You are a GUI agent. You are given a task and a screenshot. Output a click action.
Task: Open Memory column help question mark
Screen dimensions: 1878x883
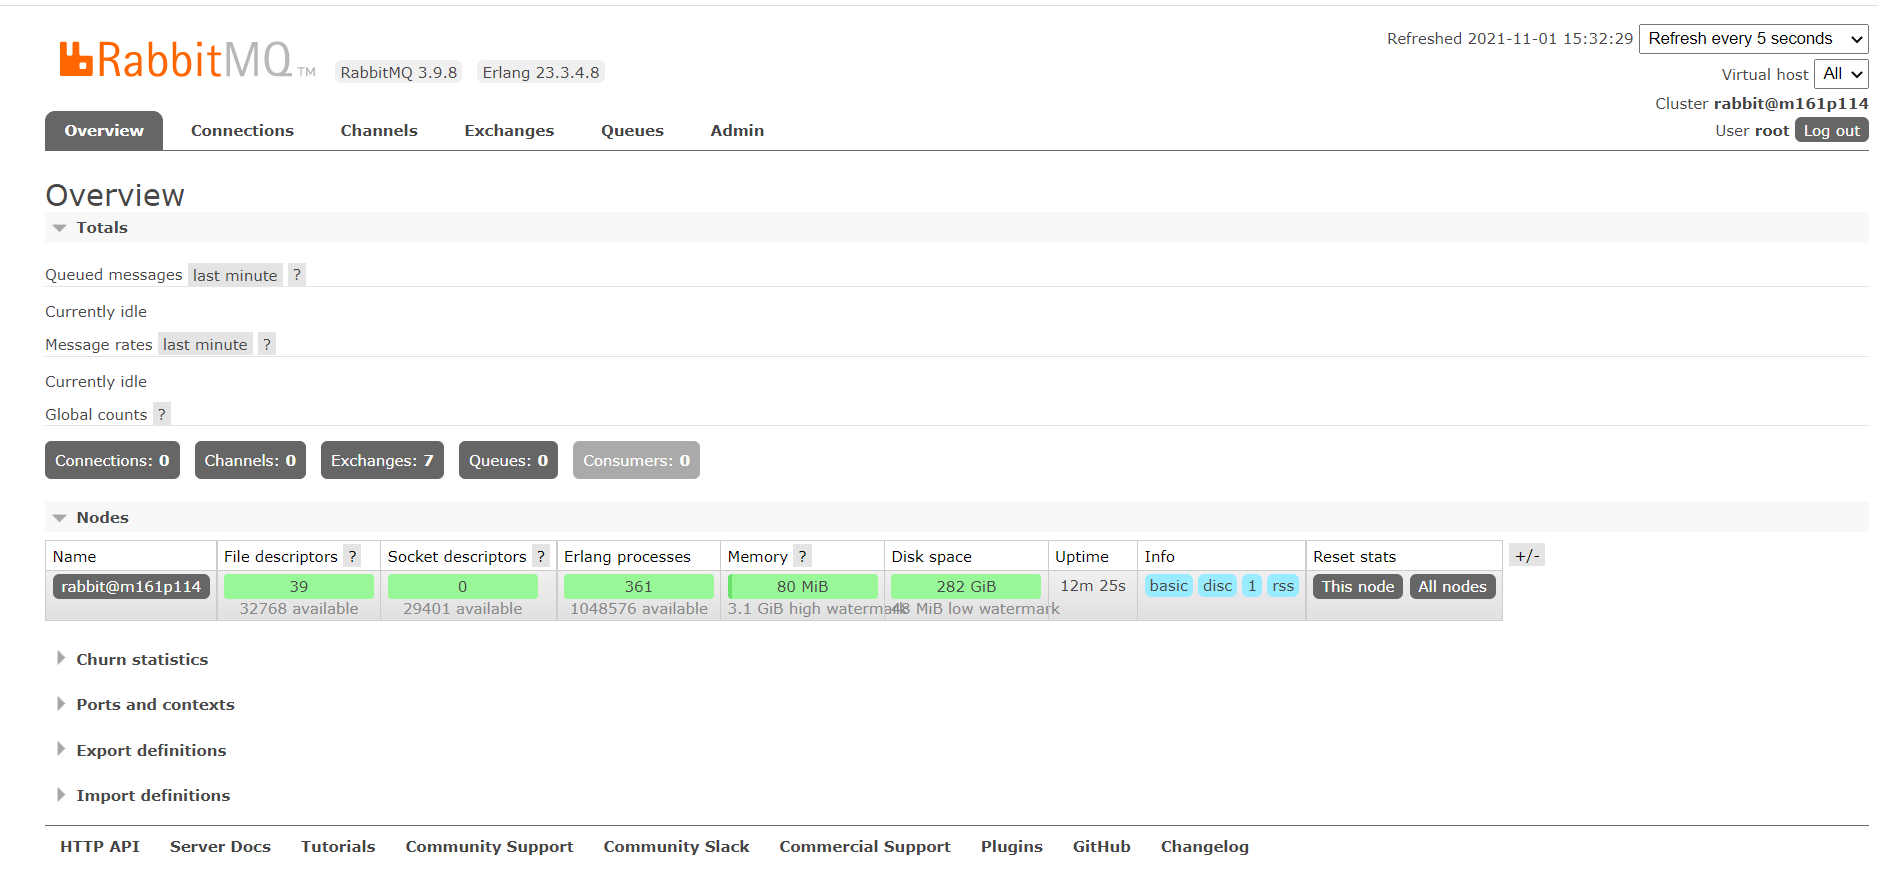coord(802,556)
